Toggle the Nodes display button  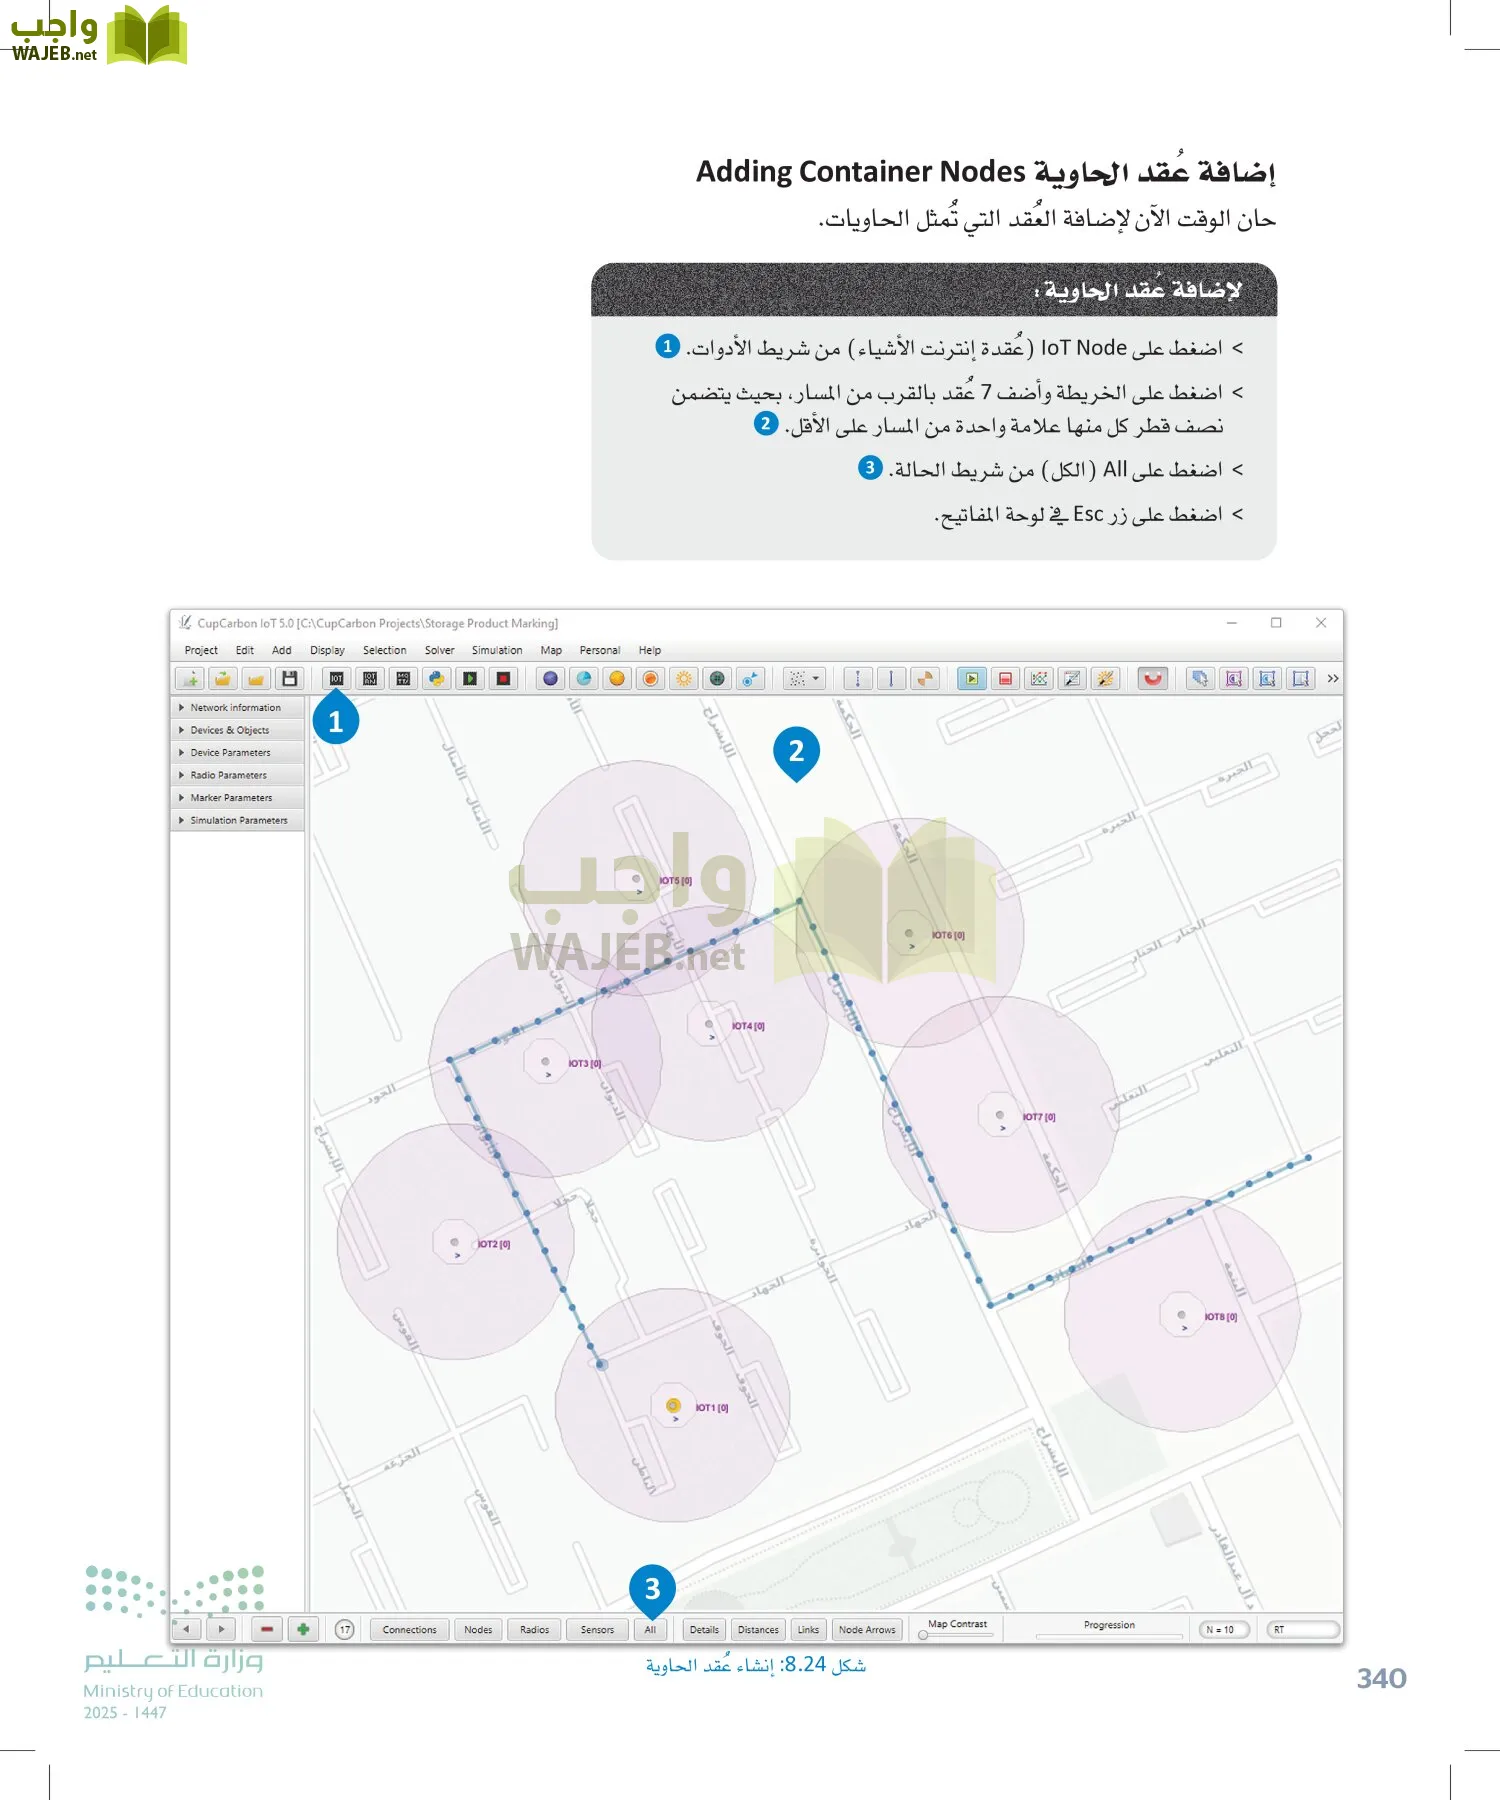coord(478,1630)
